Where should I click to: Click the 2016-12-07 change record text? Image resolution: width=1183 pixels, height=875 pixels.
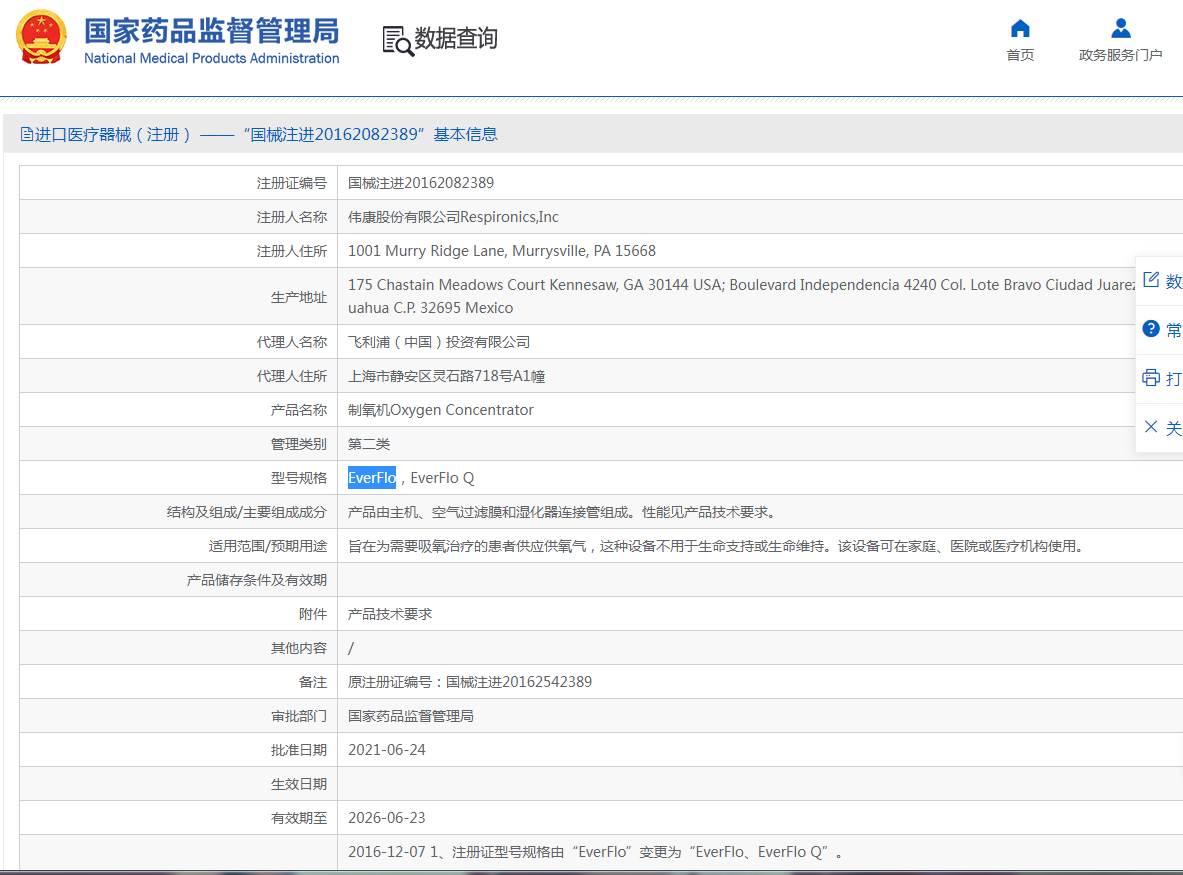pyautogui.click(x=596, y=852)
